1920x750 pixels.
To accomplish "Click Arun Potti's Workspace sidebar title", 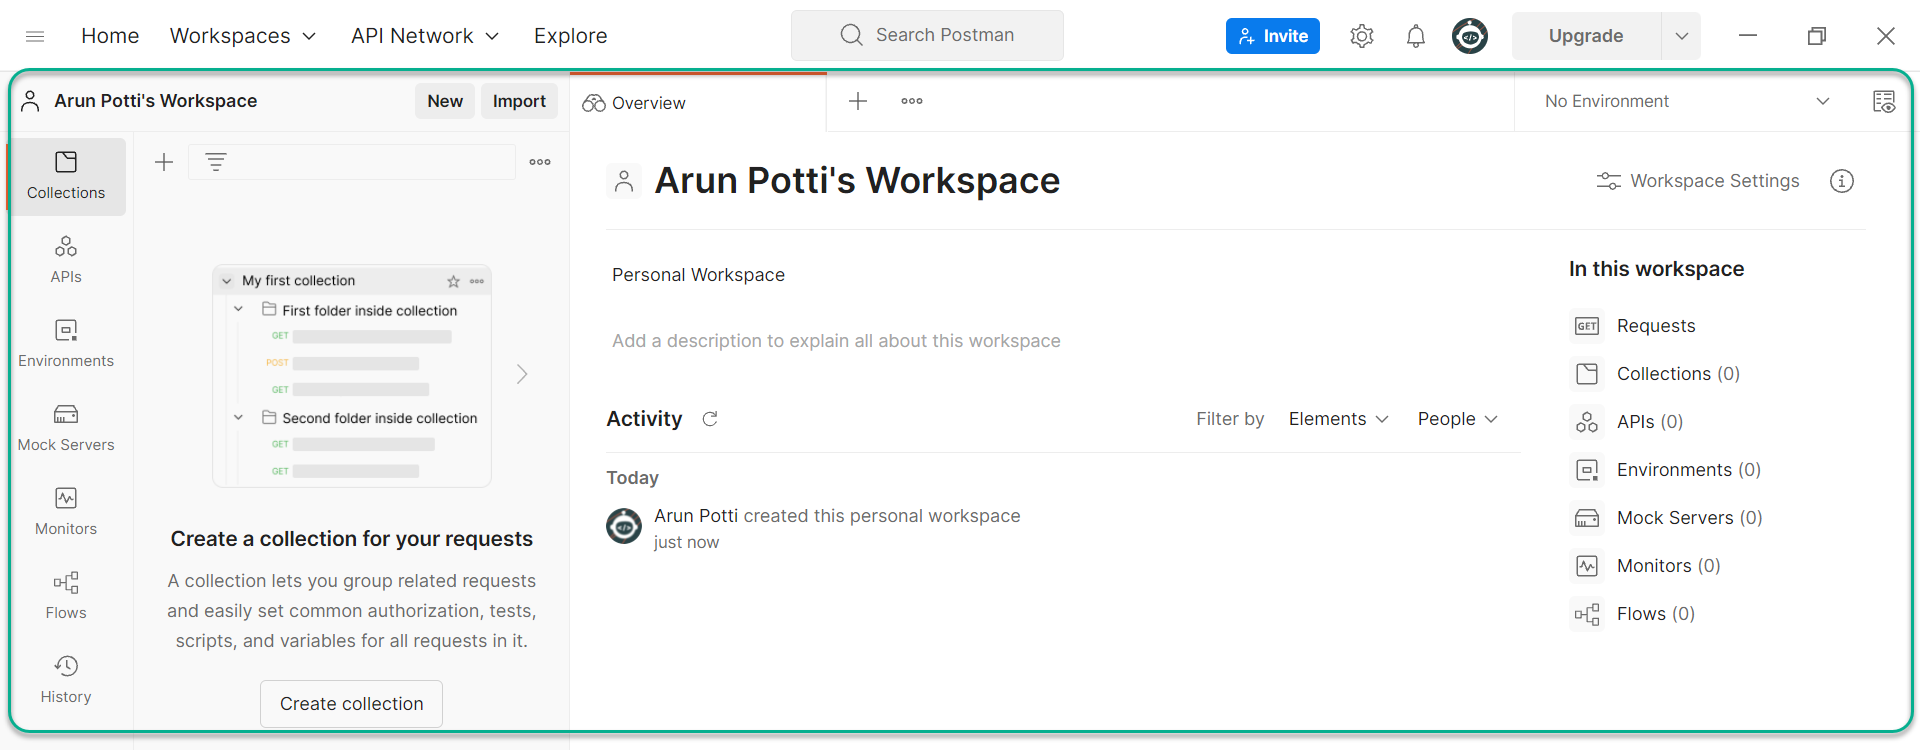I will pos(156,101).
